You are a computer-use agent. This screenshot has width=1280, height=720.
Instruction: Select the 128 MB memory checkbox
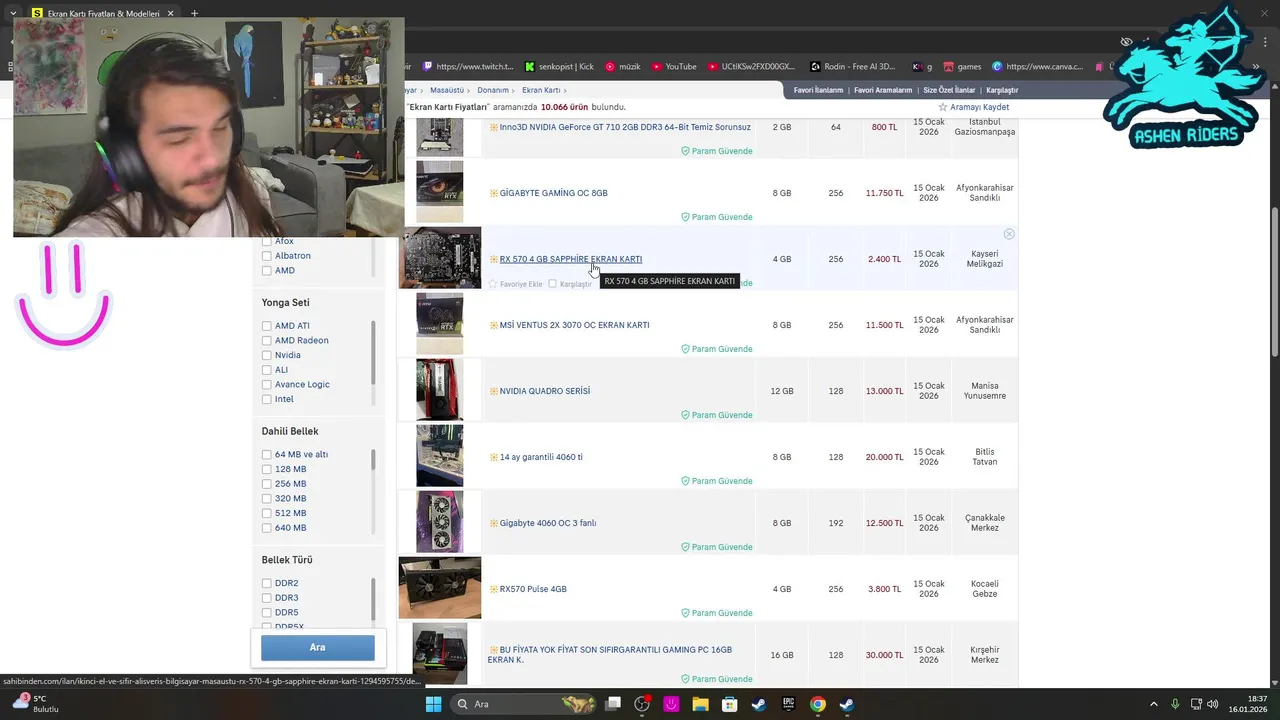pyautogui.click(x=267, y=469)
